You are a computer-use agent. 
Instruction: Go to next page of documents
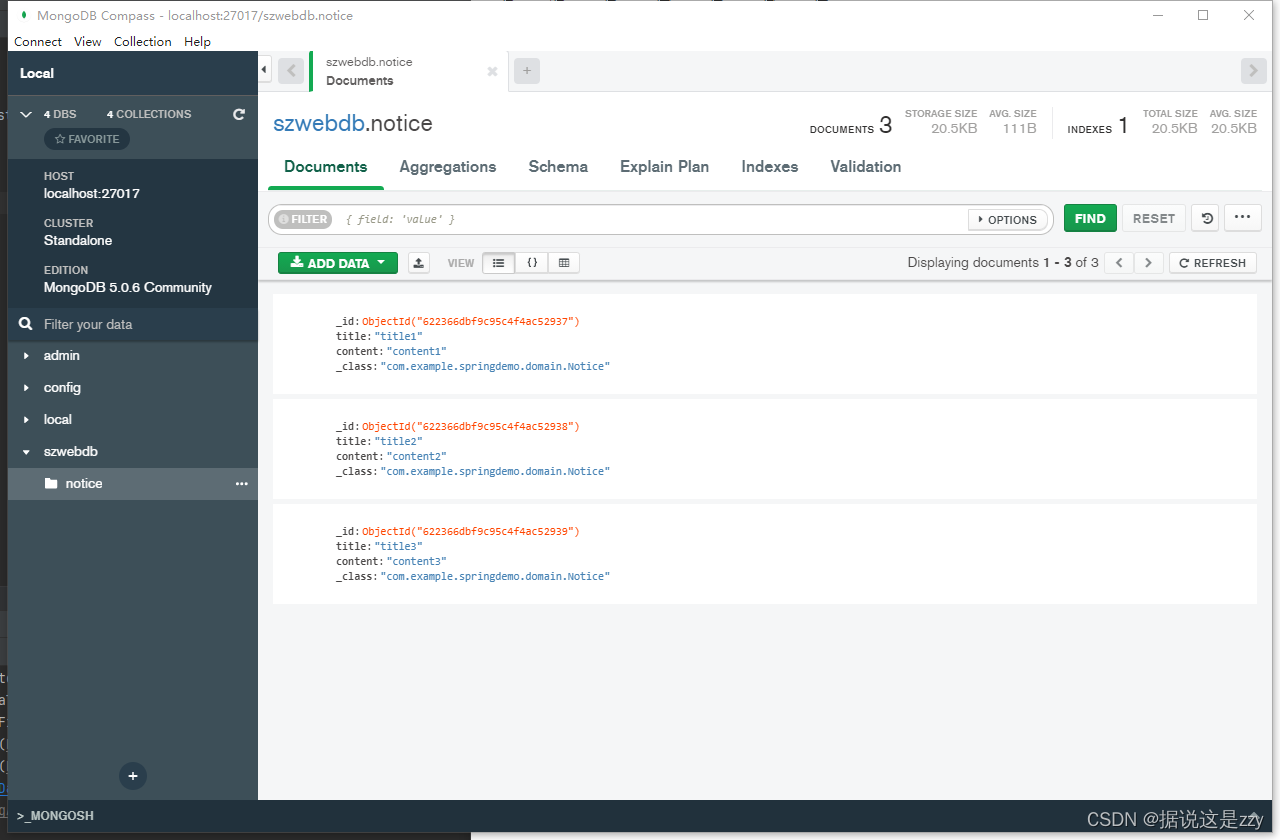1148,263
